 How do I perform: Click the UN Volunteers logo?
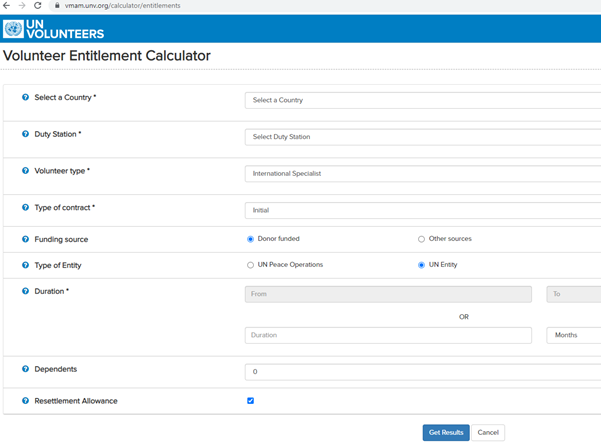pos(53,29)
